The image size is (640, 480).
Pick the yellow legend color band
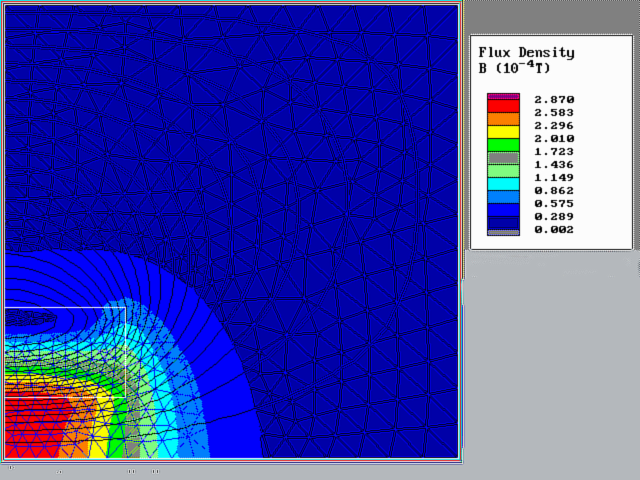tap(504, 131)
